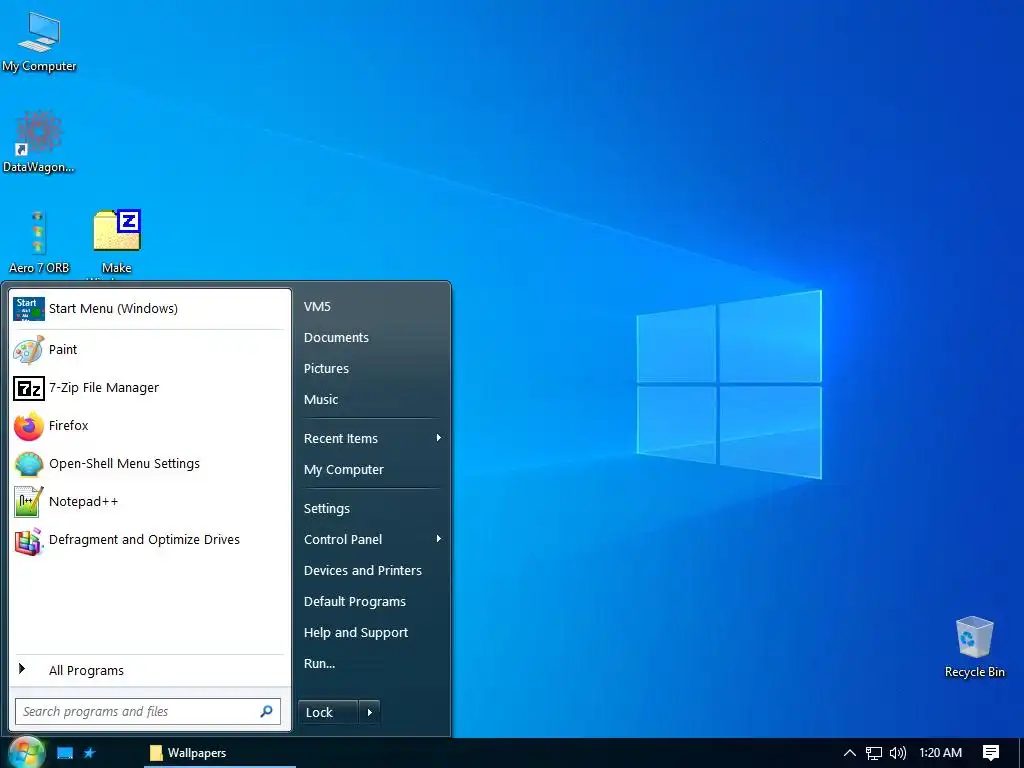Screen dimensions: 1024x768
Task: Open Default Programs entry
Action: [x=355, y=601]
